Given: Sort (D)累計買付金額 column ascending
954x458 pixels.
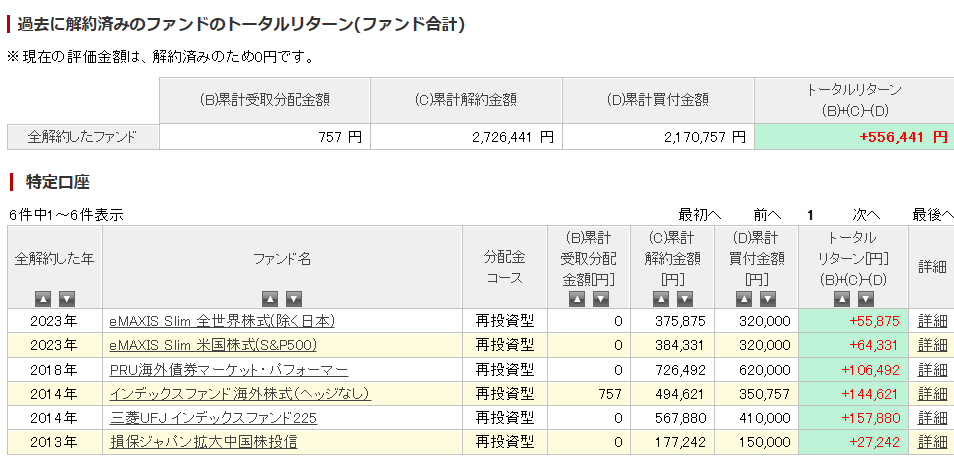Looking at the screenshot, I should point(744,298).
